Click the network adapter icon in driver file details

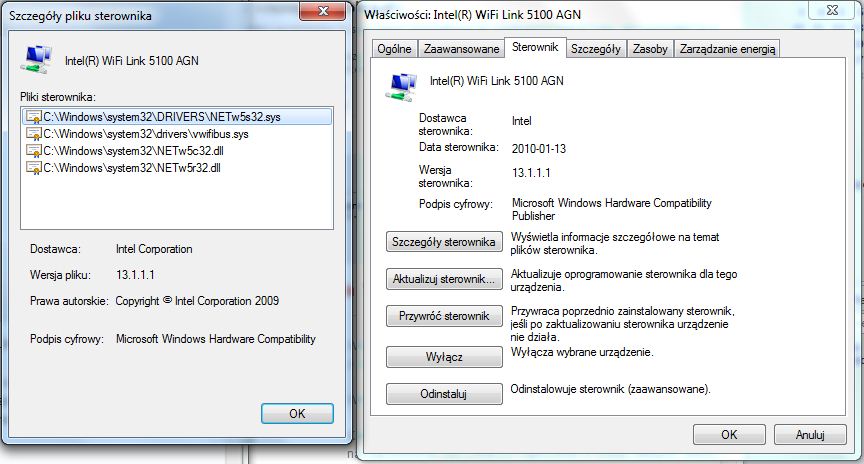coord(37,60)
